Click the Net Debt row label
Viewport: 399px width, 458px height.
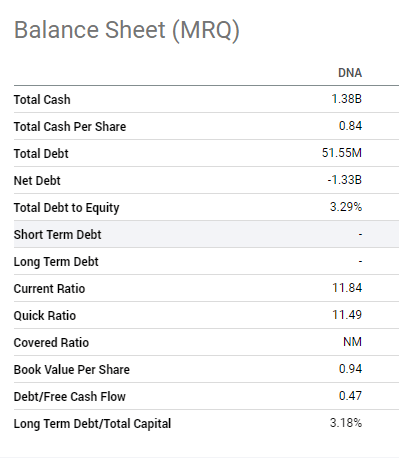coord(37,181)
